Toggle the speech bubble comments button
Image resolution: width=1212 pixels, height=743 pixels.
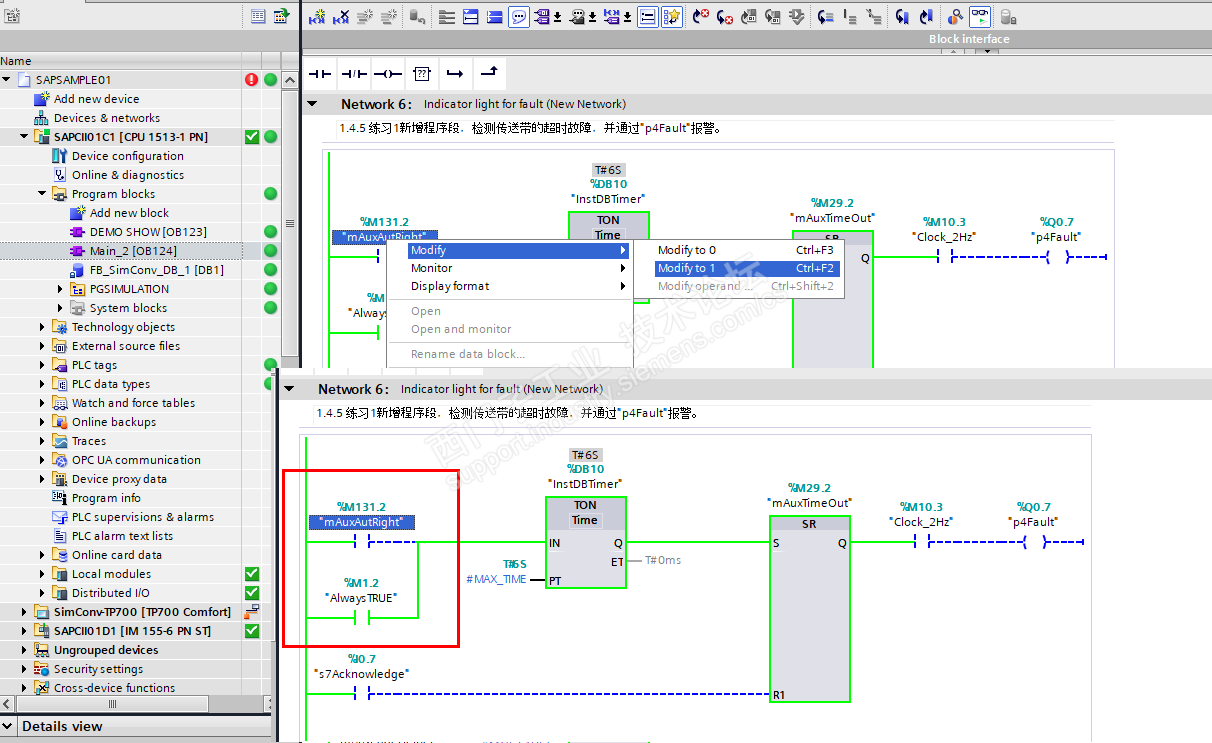click(518, 17)
